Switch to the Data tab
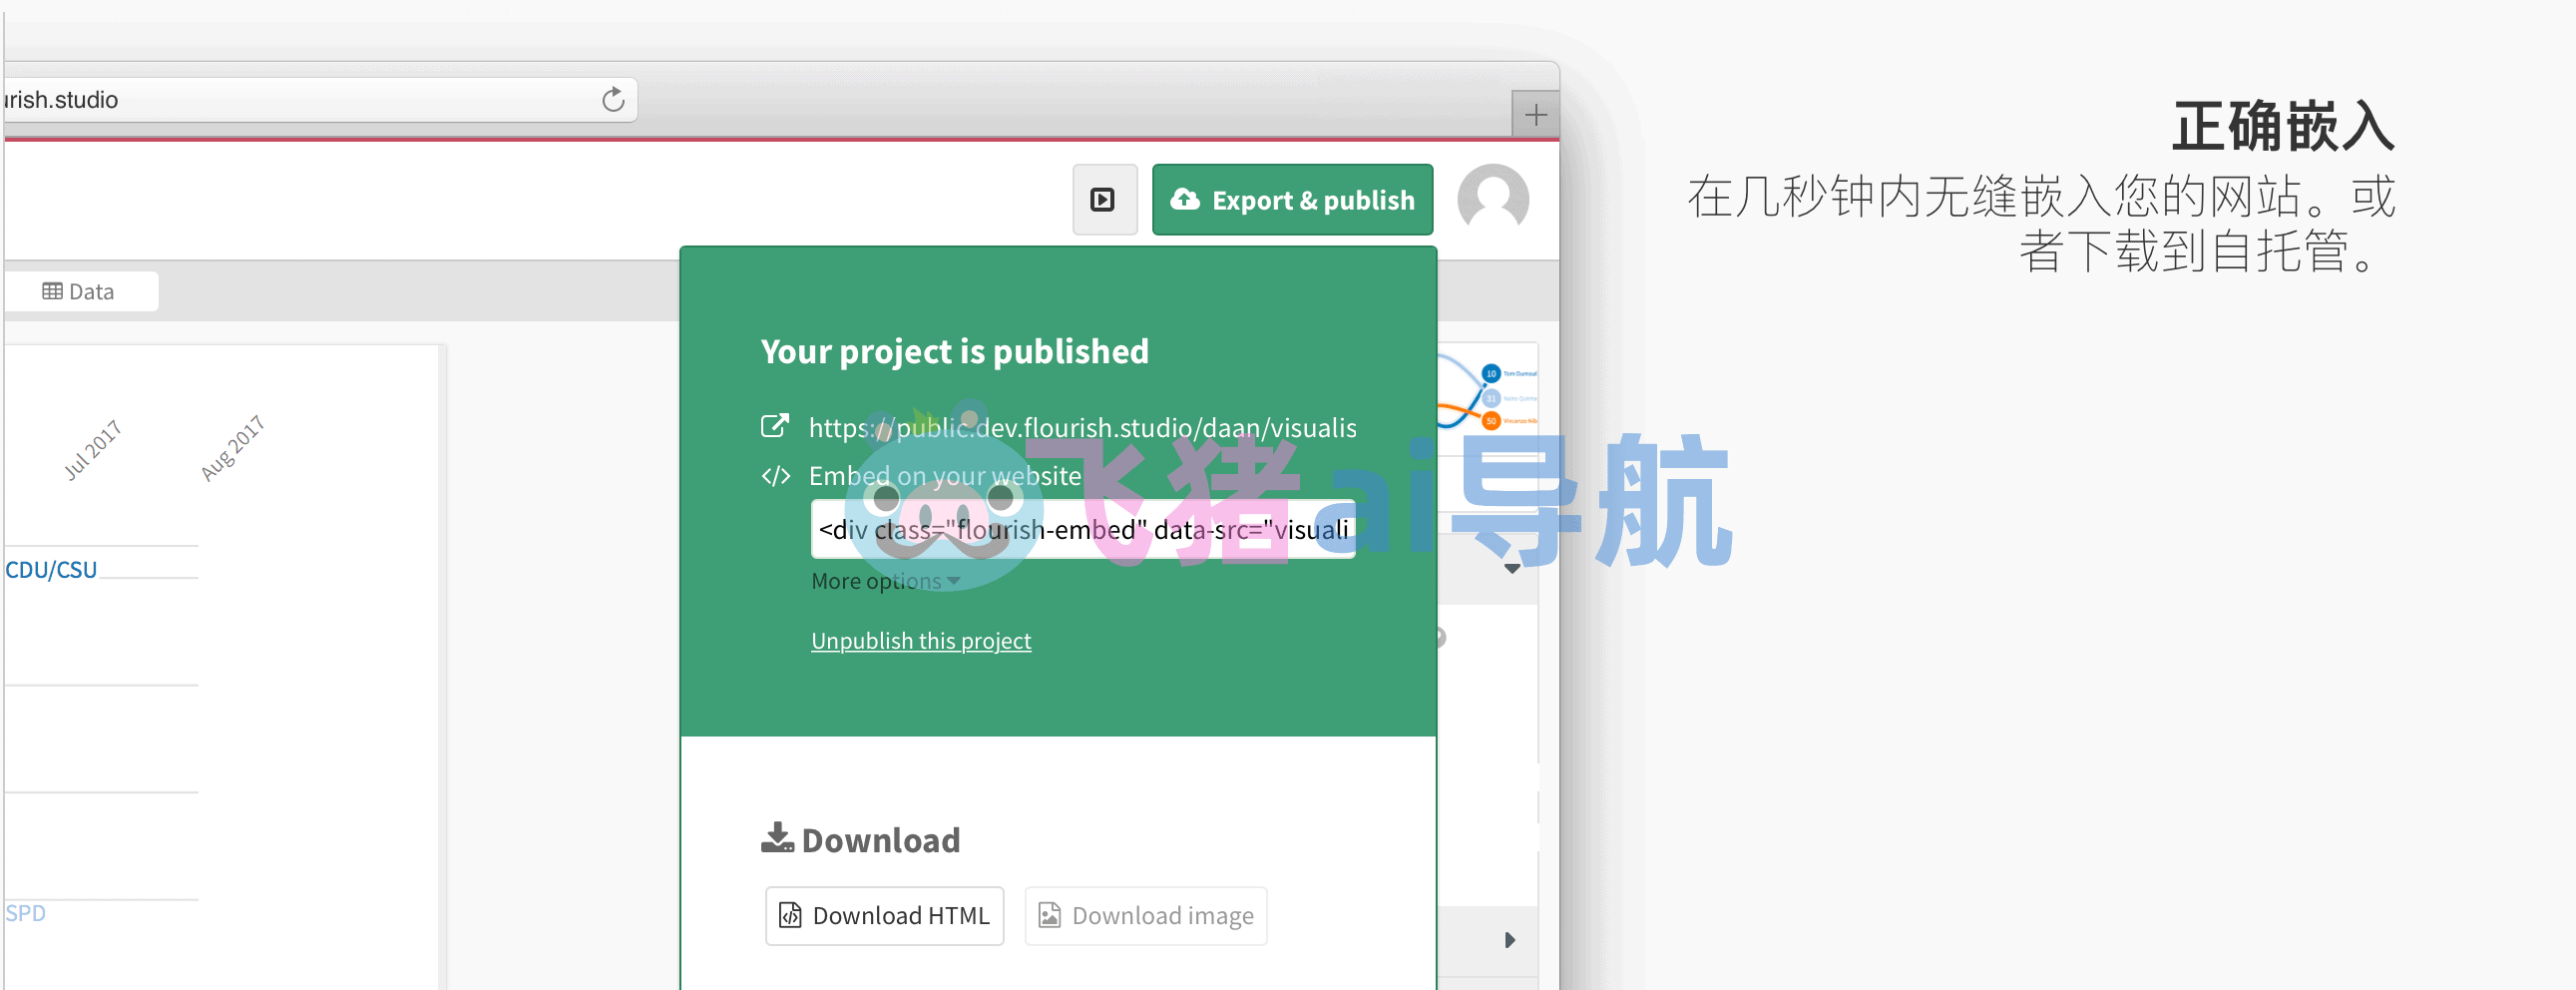 (80, 291)
